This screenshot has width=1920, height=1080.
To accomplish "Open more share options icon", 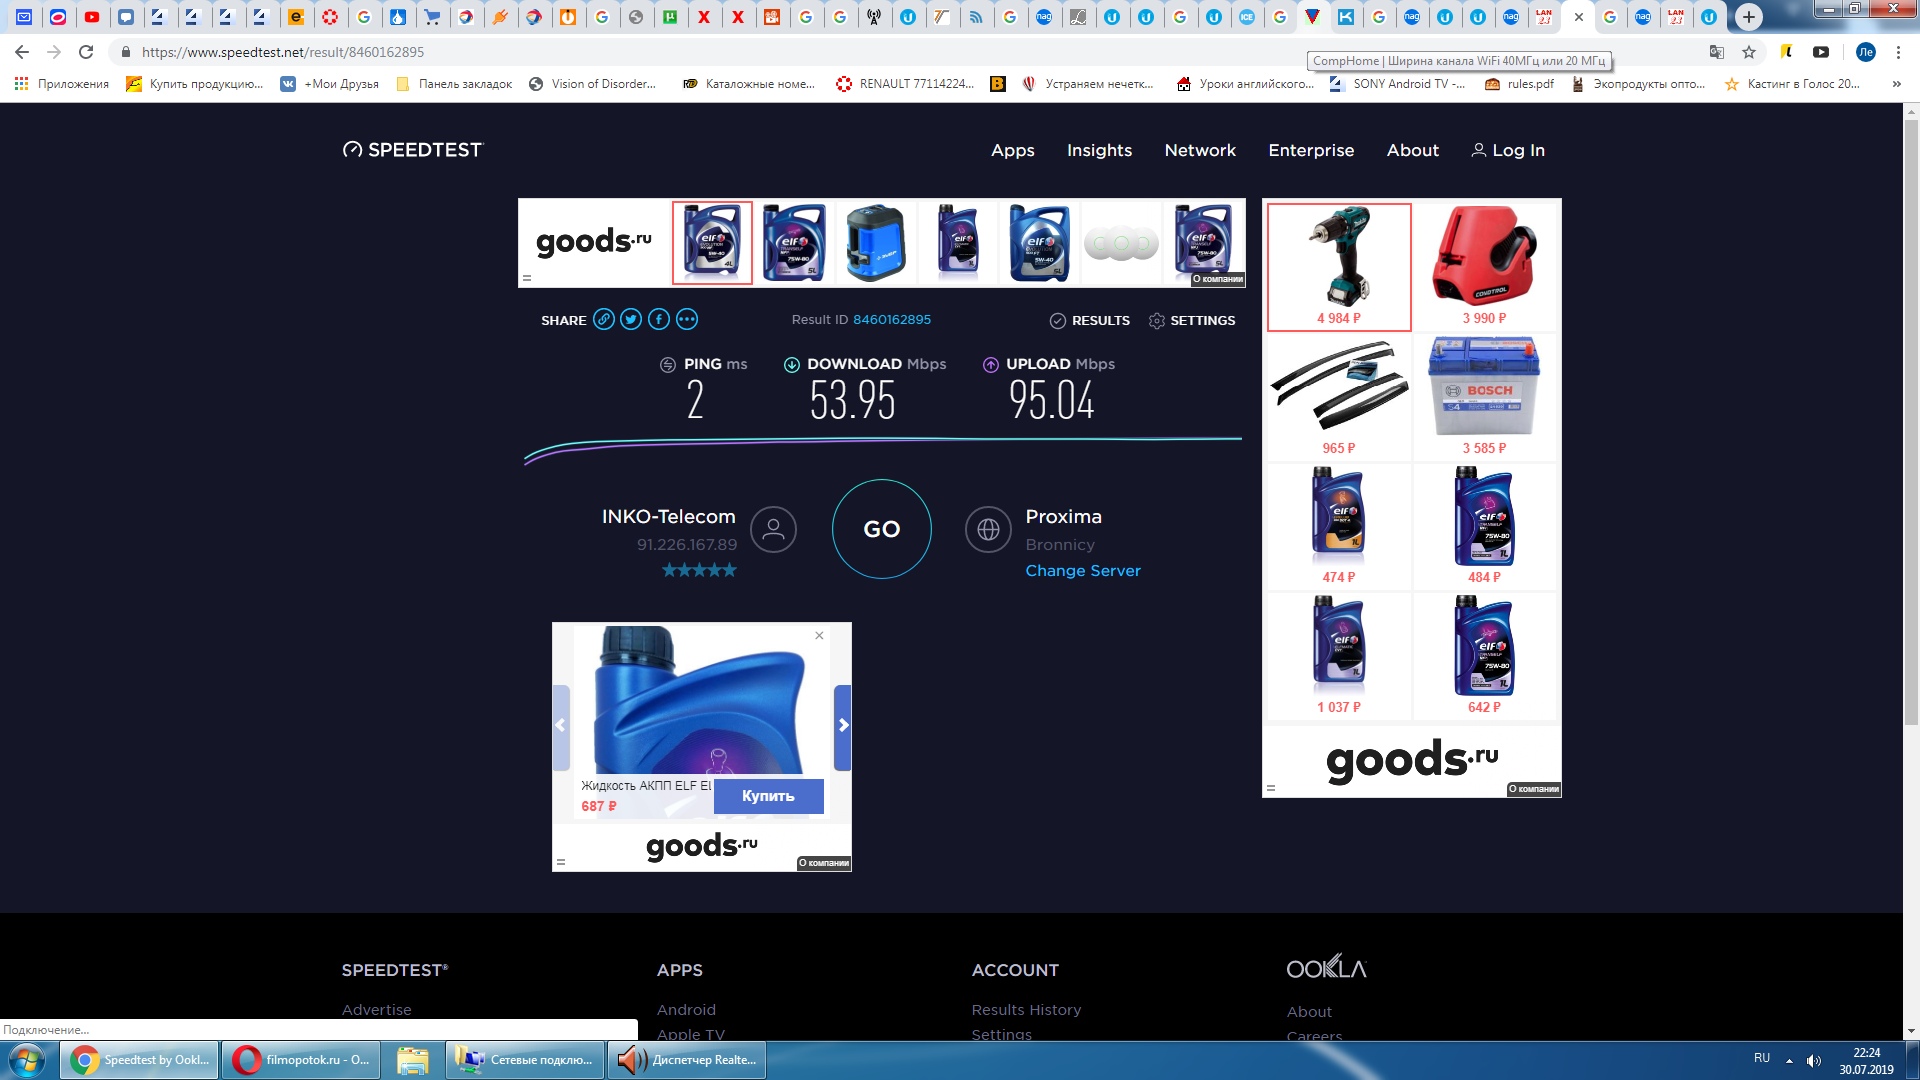I will point(687,320).
